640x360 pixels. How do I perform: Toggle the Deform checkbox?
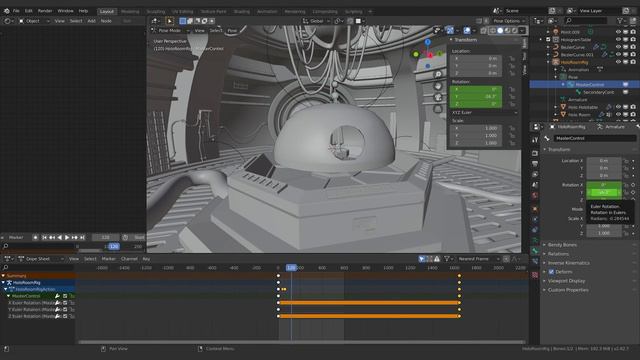coord(551,272)
